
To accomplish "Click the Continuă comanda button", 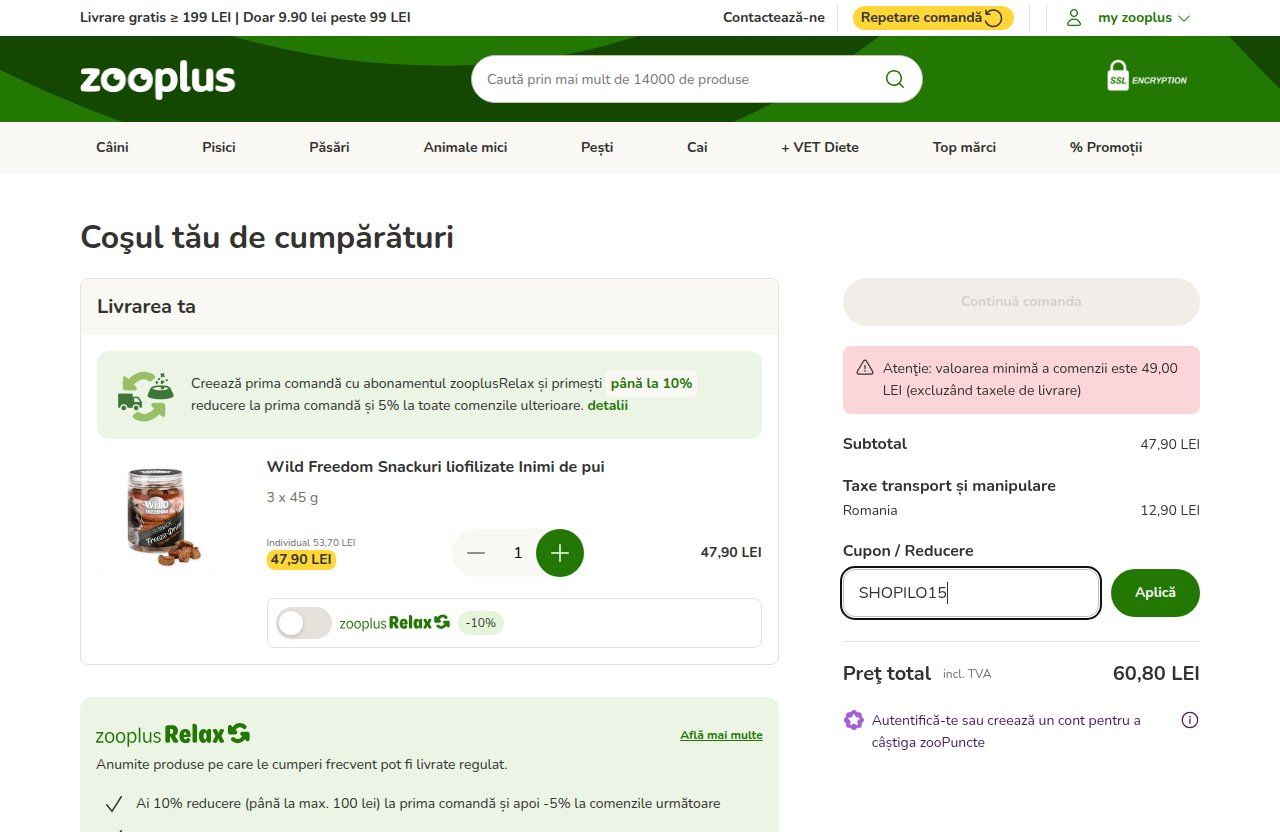I will [x=1021, y=301].
